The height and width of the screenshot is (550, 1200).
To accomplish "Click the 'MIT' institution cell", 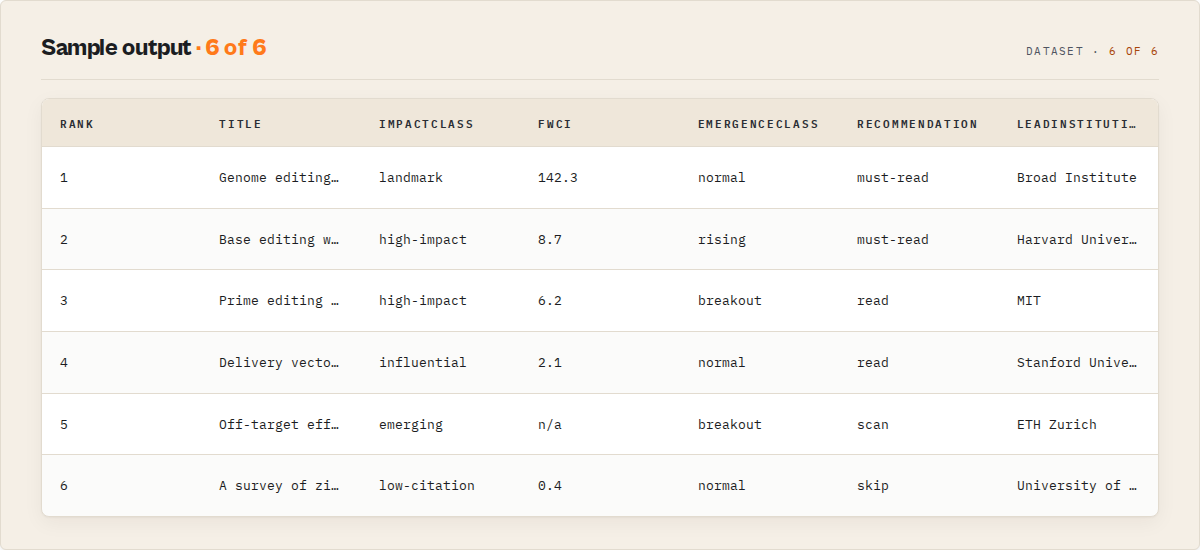I will [1029, 301].
